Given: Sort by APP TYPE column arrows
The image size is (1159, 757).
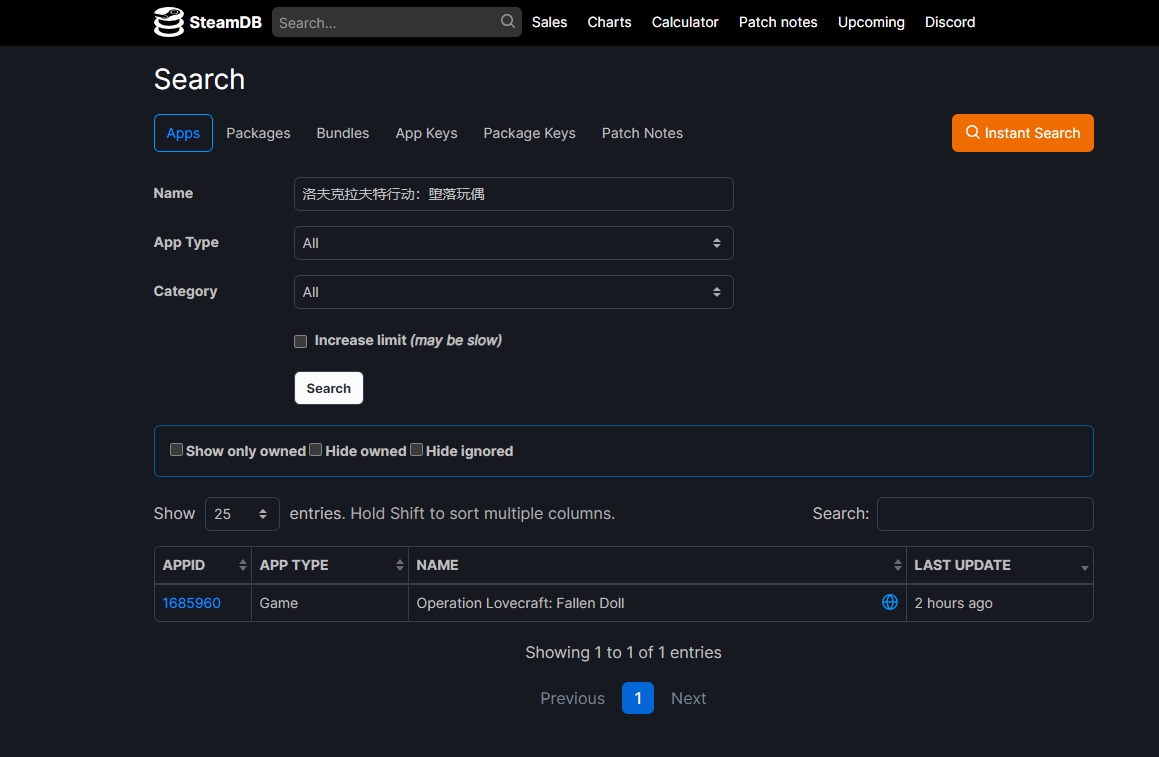Looking at the screenshot, I should (x=400, y=566).
